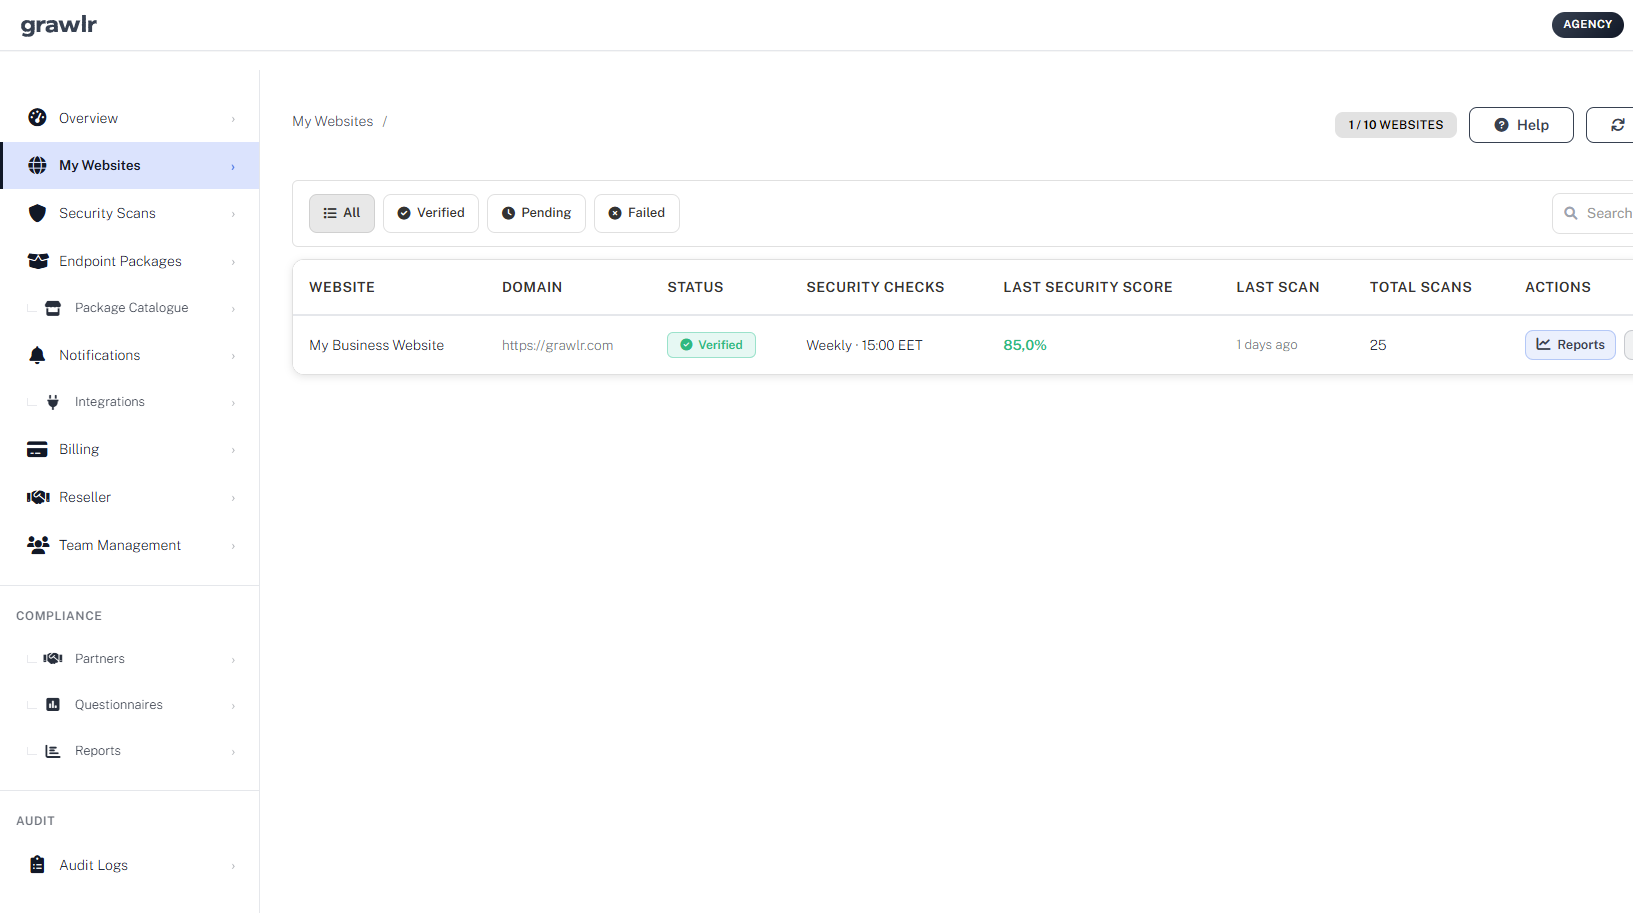Click the compliance Reports chart icon
The image size is (1633, 913).
click(x=53, y=751)
